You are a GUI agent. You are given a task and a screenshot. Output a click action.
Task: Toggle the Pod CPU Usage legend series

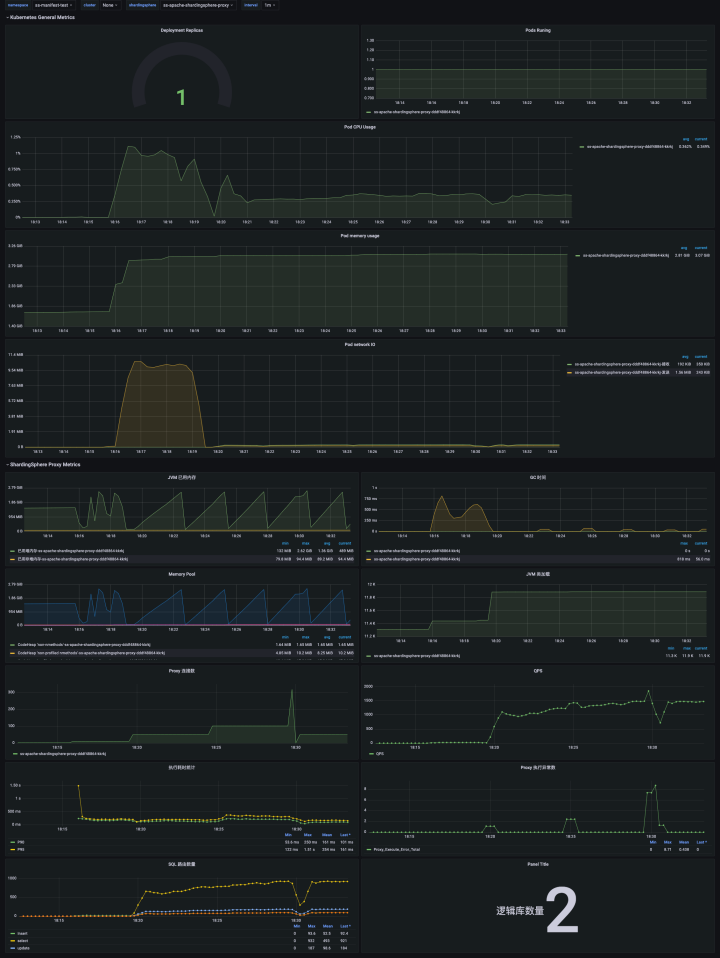pos(630,147)
